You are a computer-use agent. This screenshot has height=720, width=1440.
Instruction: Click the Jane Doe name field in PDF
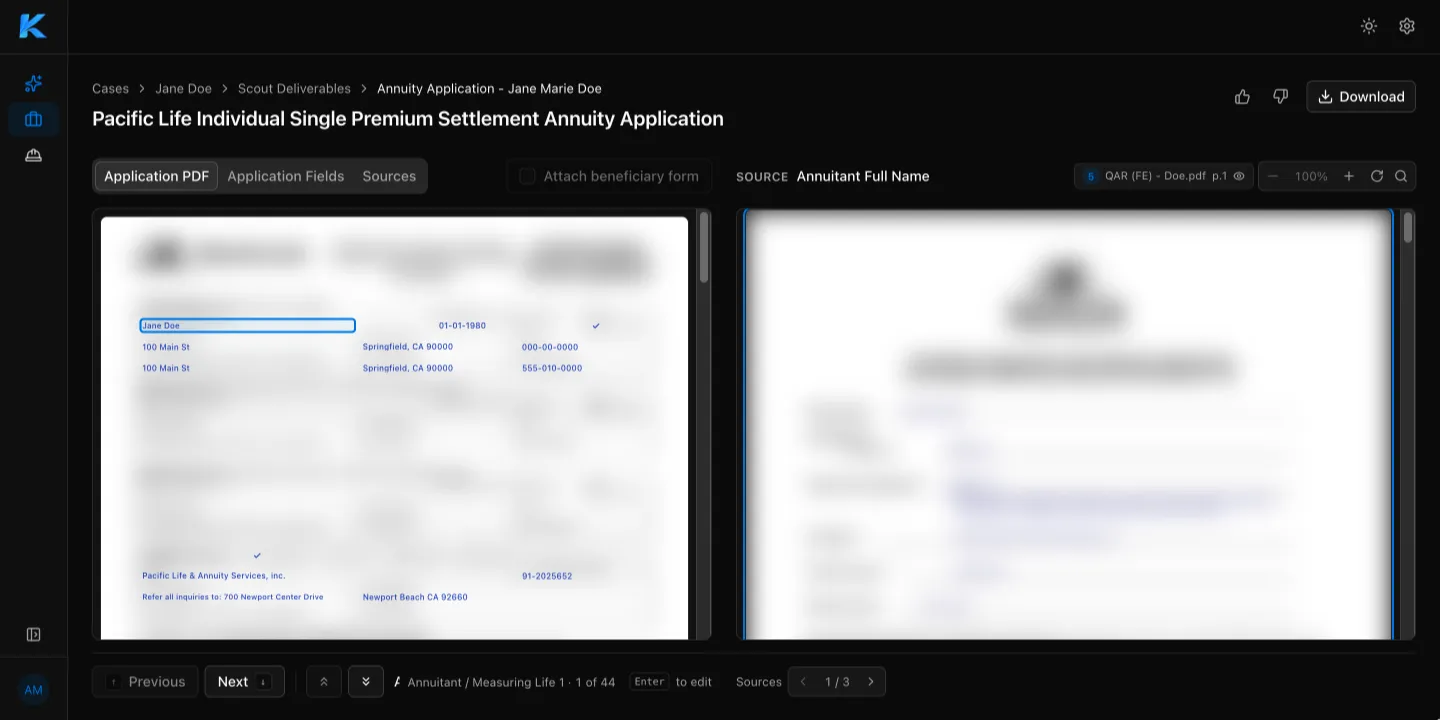(x=248, y=325)
